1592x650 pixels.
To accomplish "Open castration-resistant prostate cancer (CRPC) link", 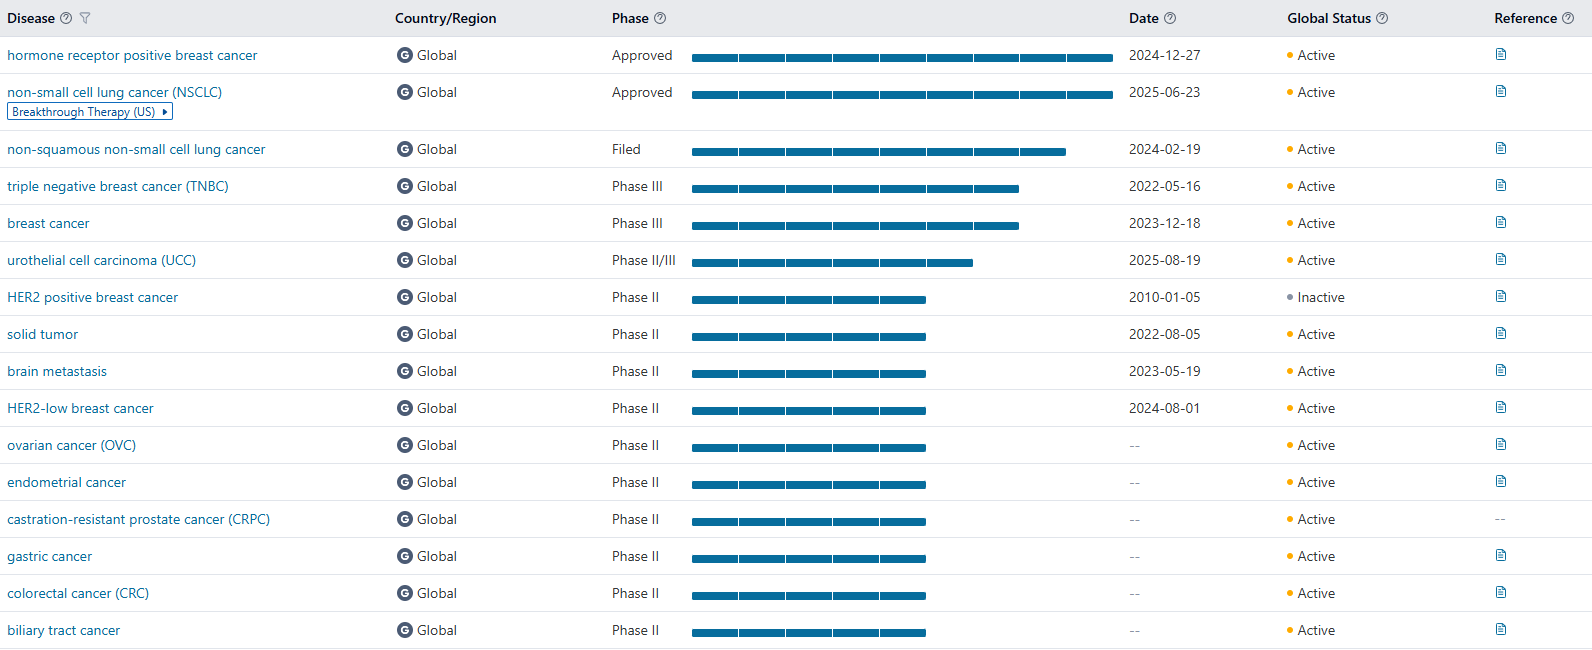I will pyautogui.click(x=138, y=519).
